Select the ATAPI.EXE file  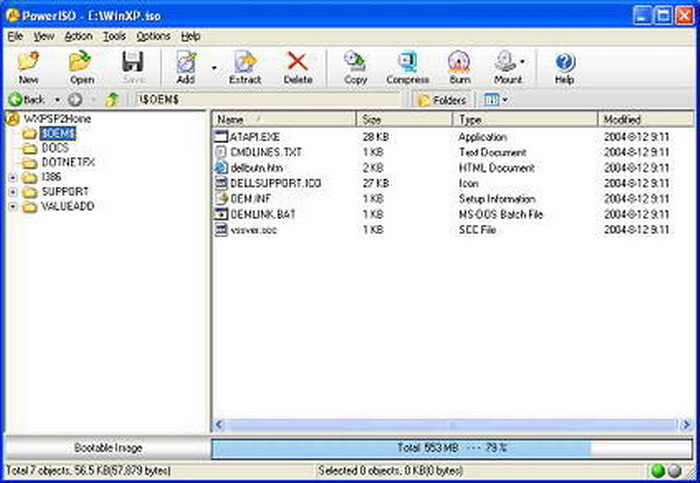[255, 137]
